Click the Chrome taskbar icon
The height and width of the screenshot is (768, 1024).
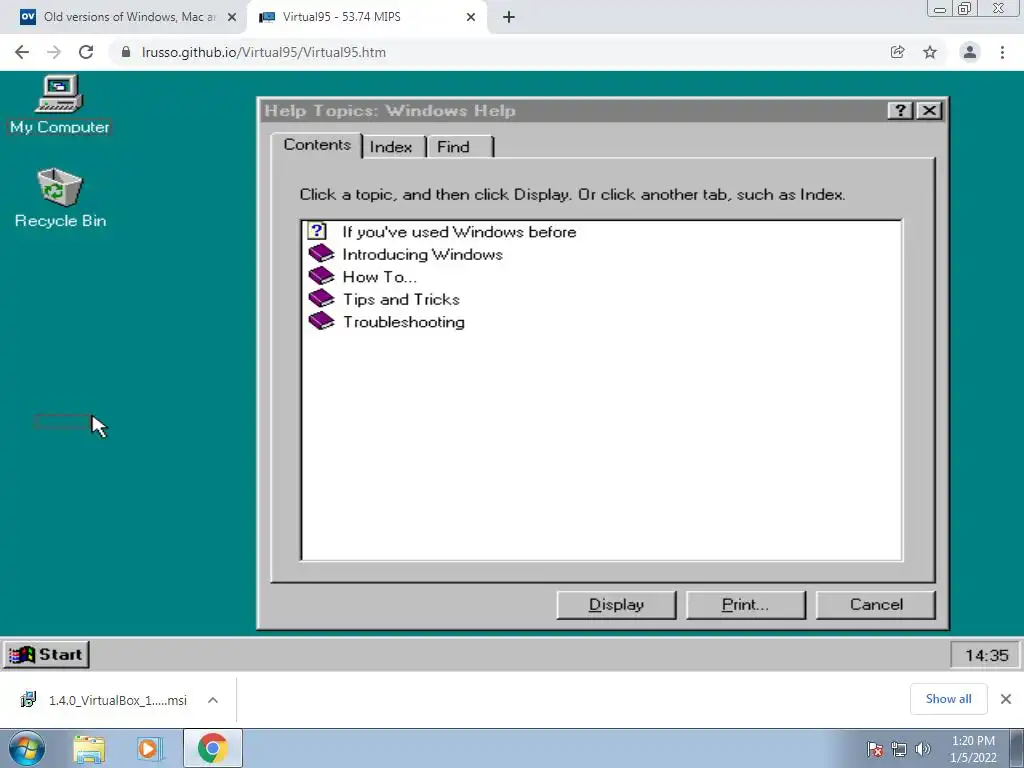(x=212, y=748)
